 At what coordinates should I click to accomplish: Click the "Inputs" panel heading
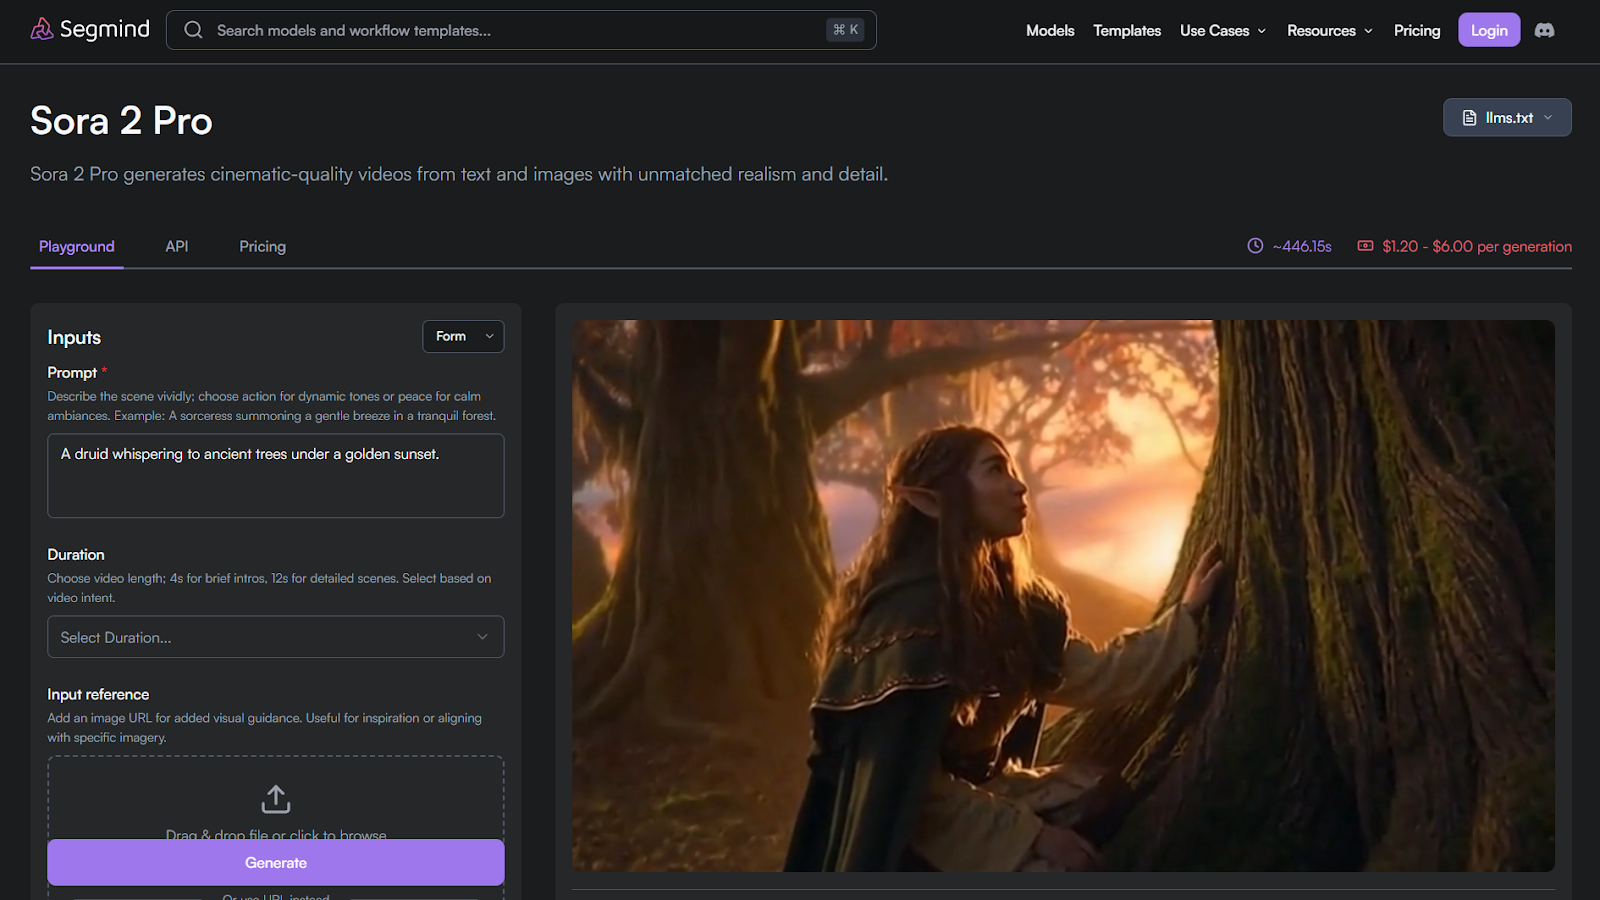point(74,338)
